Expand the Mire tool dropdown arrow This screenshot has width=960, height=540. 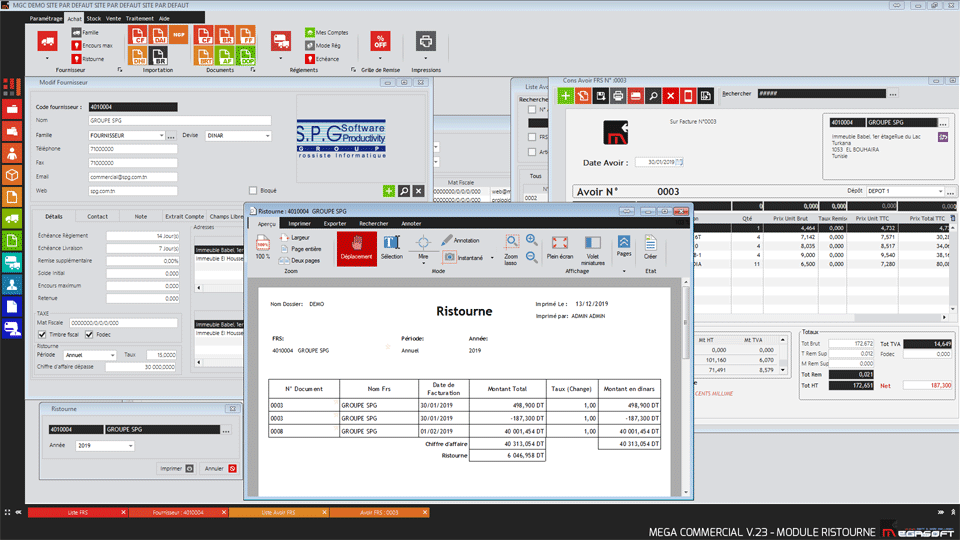[423, 264]
